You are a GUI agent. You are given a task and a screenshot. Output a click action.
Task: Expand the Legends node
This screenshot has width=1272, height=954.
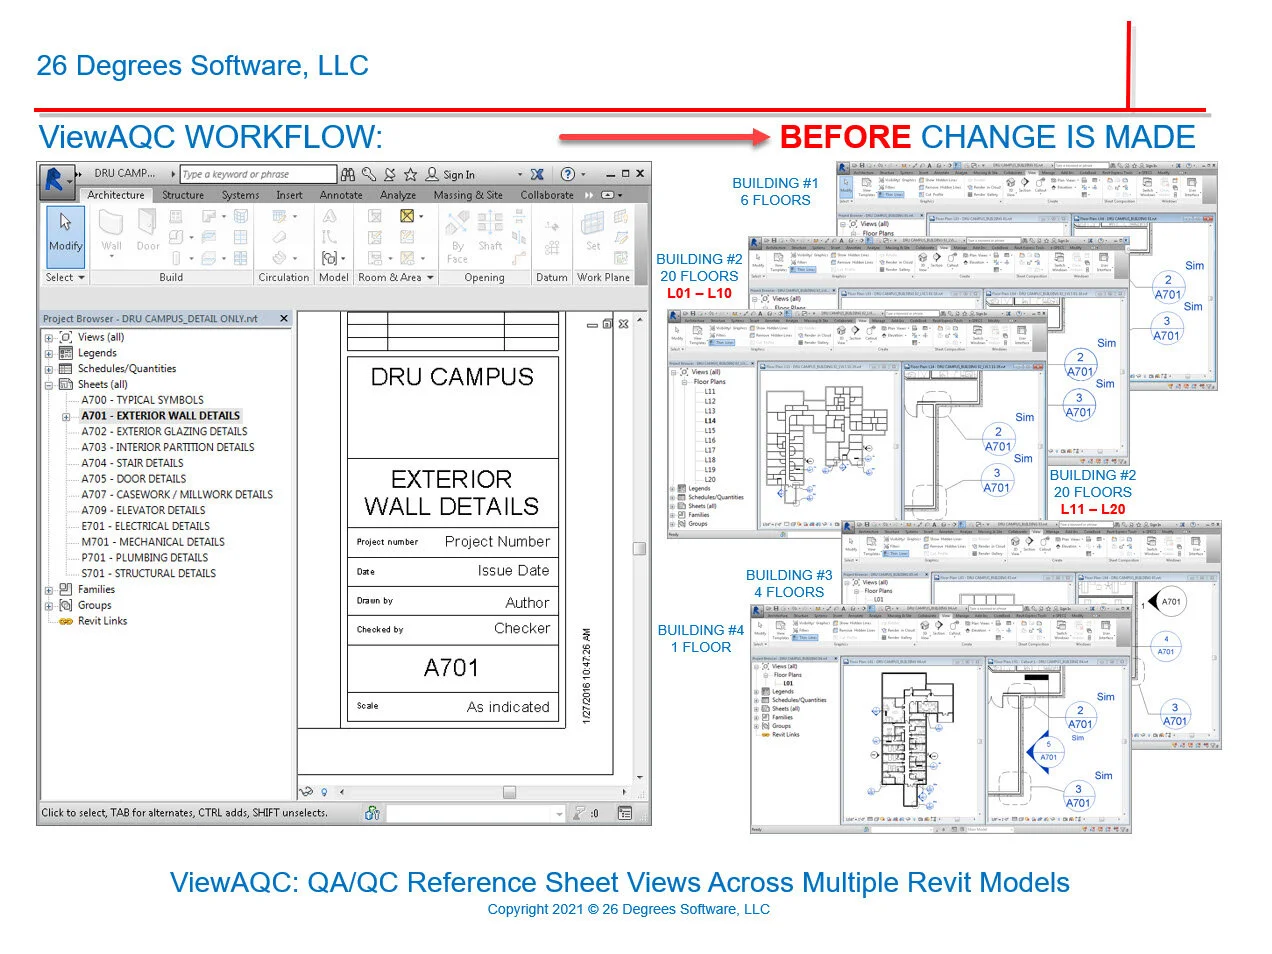point(48,354)
